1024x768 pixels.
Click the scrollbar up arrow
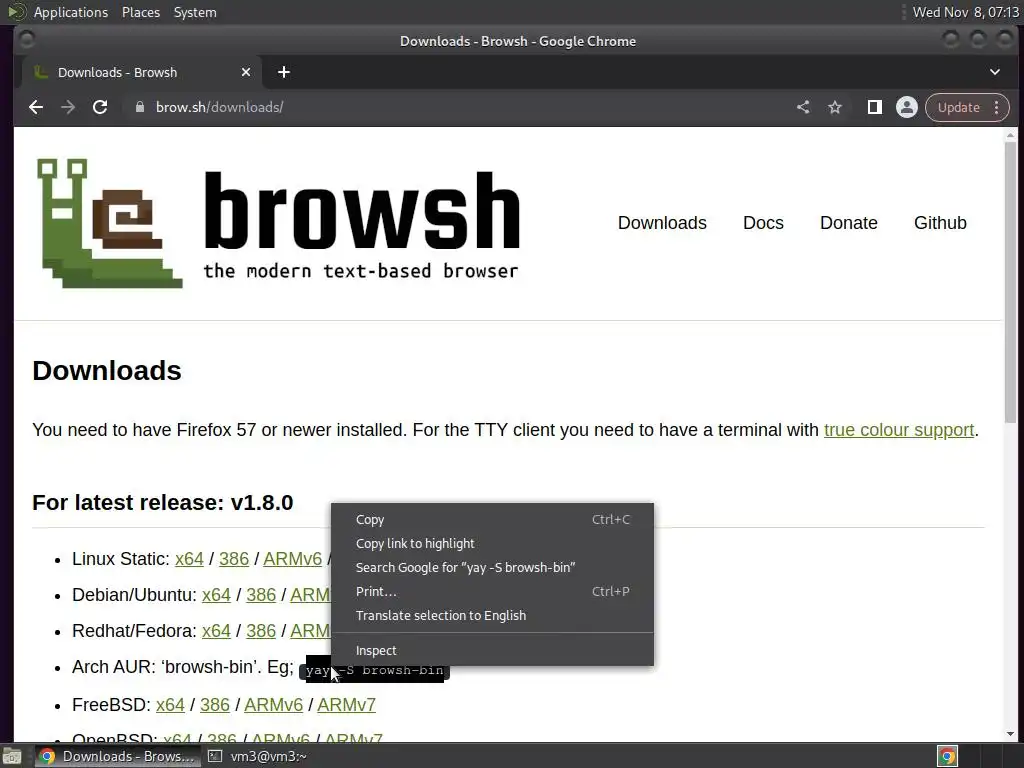click(1010, 135)
